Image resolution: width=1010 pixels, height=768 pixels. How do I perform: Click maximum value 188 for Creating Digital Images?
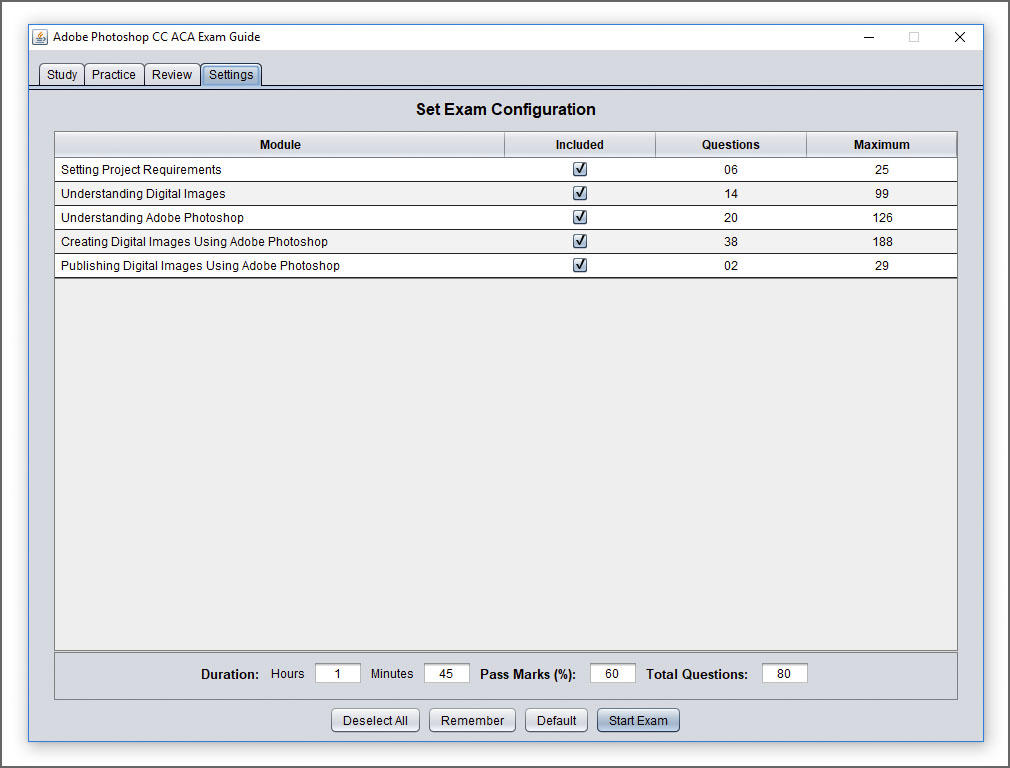pos(882,242)
